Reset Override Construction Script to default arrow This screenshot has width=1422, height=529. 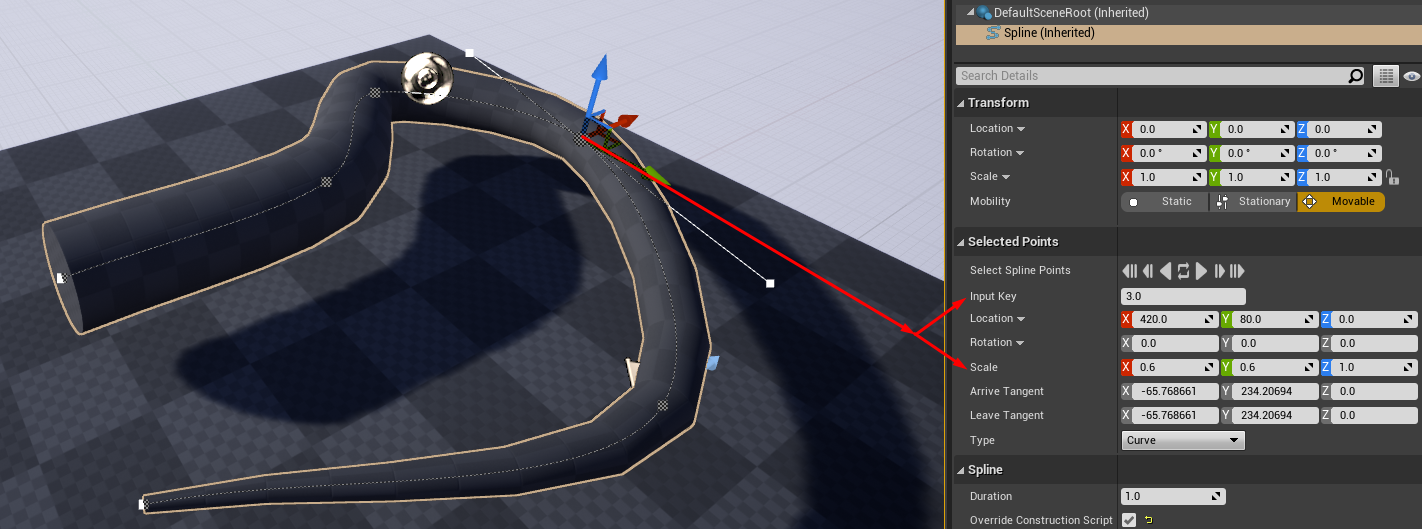click(x=1148, y=520)
